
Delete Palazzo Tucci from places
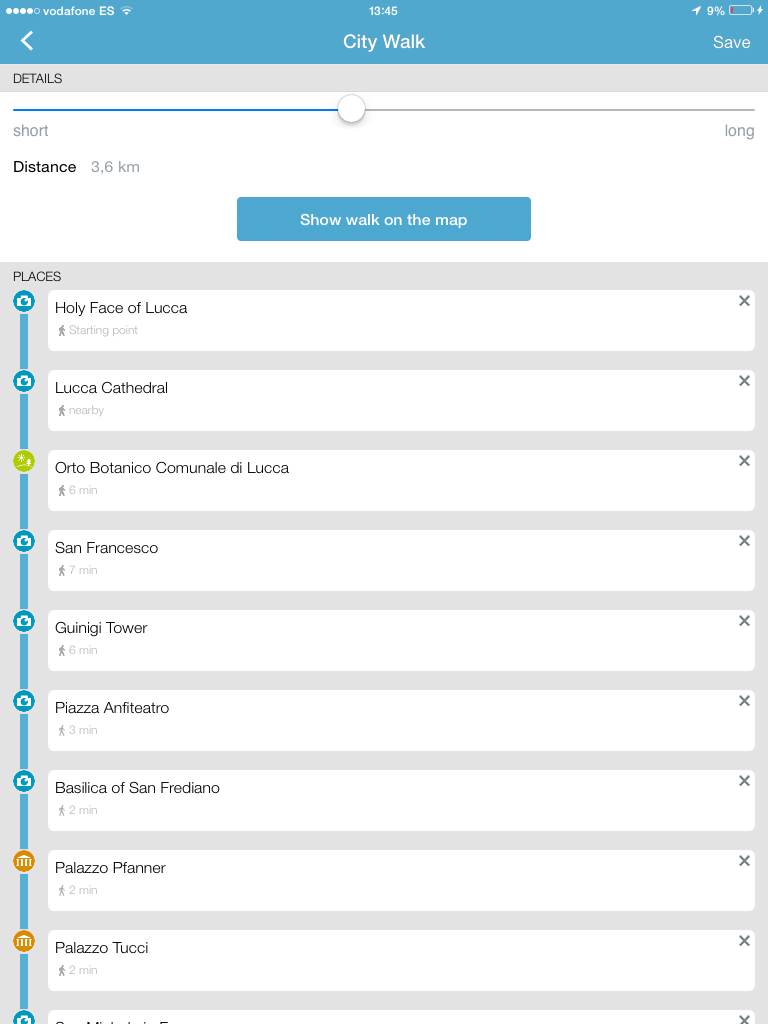pos(744,941)
